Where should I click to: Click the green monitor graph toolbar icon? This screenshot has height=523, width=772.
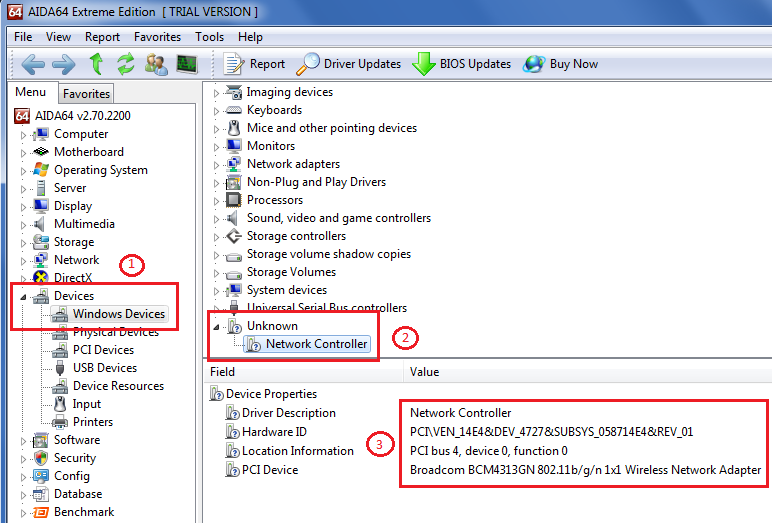click(187, 64)
